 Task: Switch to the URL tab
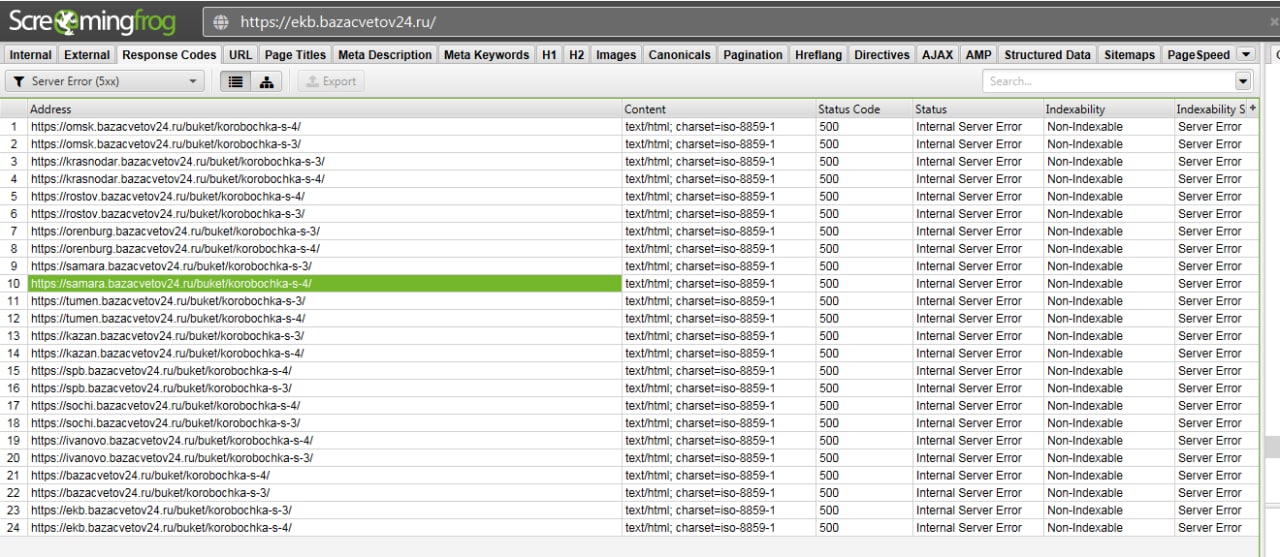tap(240, 55)
